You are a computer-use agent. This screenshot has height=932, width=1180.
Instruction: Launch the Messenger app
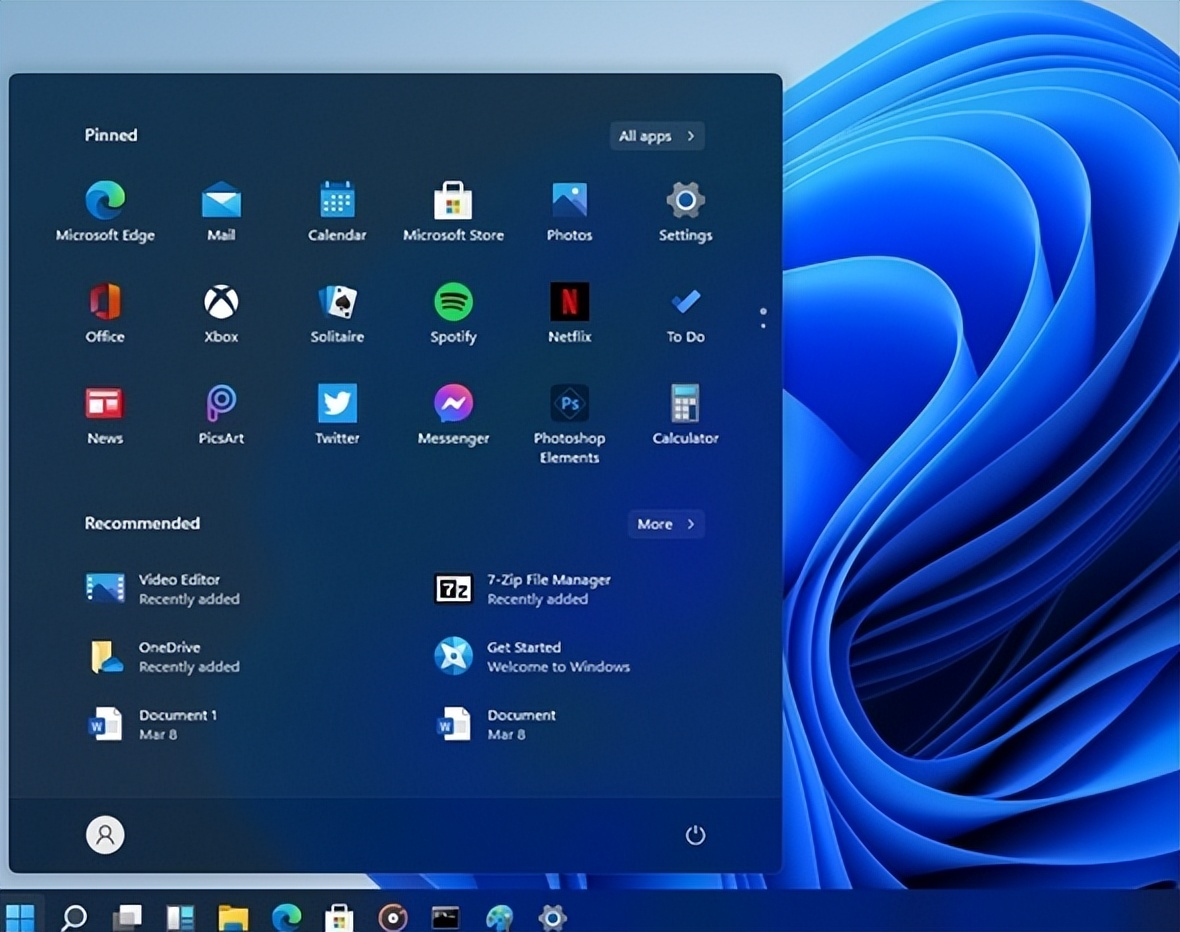point(453,404)
